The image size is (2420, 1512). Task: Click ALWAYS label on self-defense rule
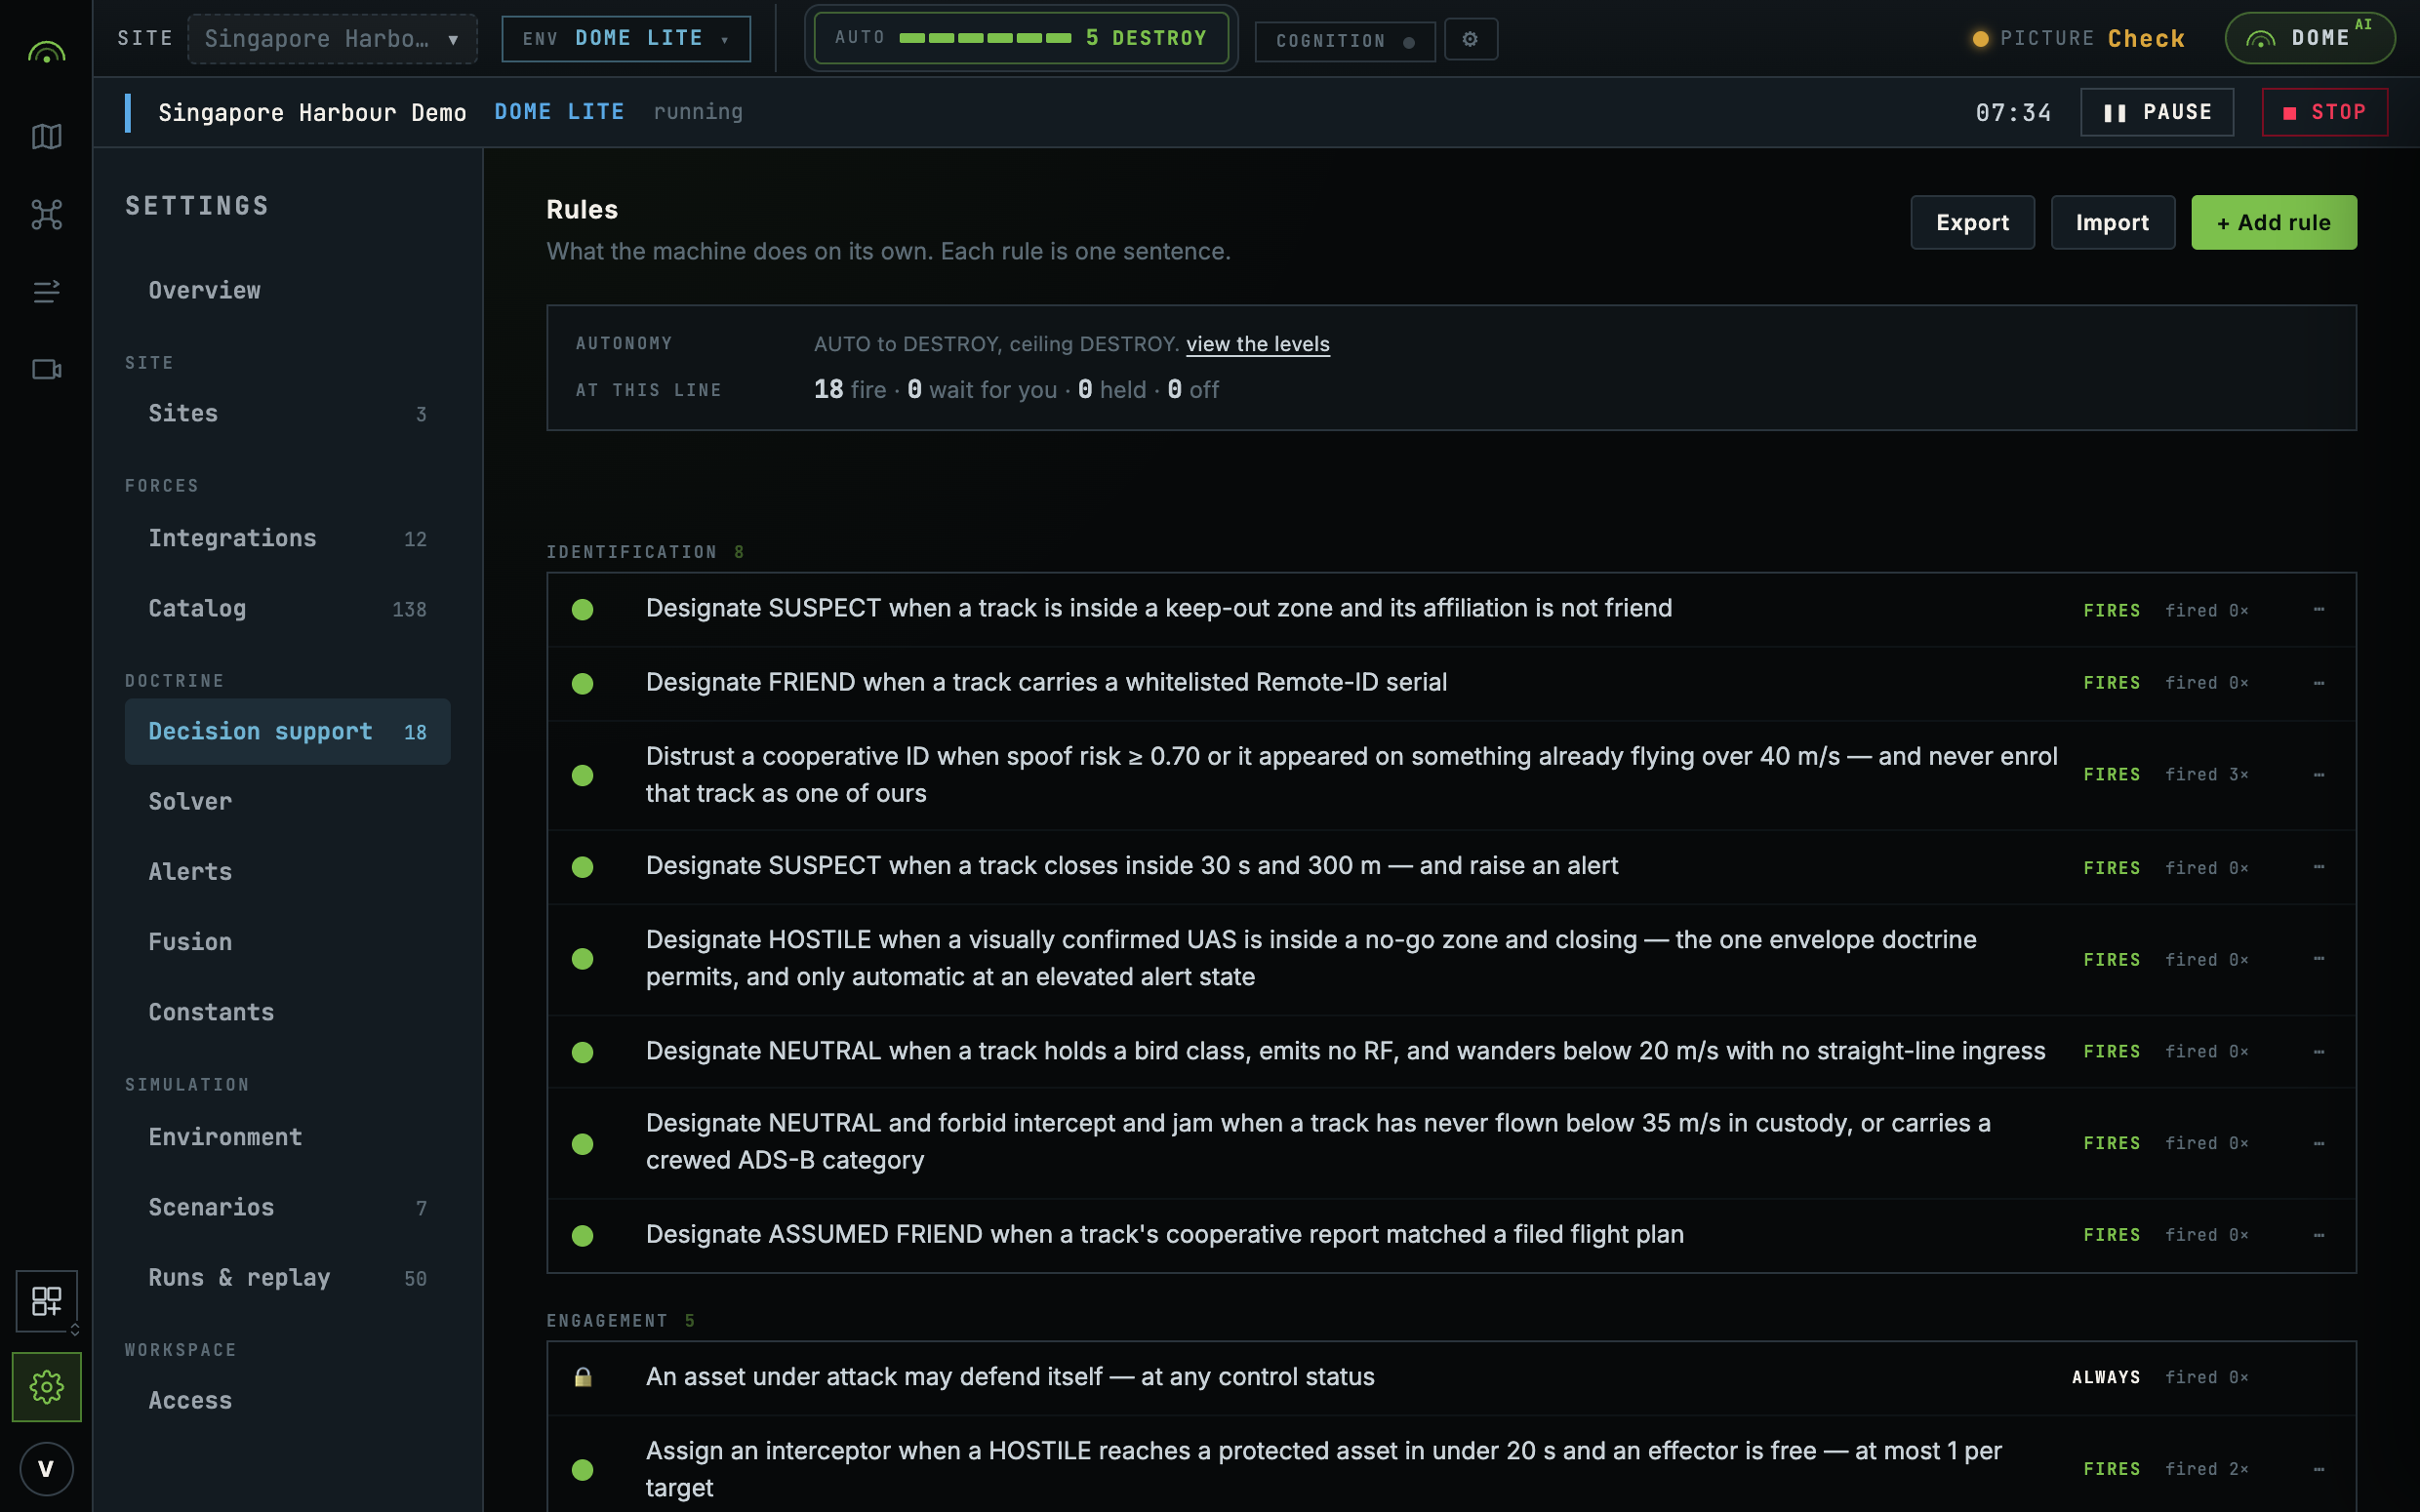click(2106, 1377)
